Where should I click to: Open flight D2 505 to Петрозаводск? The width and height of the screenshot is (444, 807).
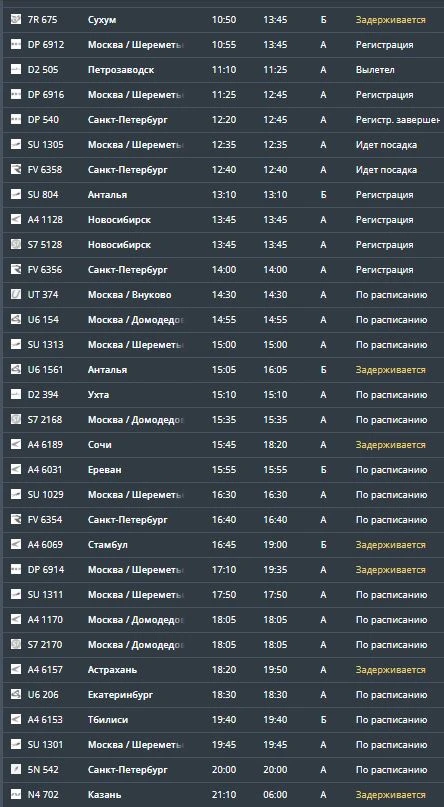(x=223, y=69)
